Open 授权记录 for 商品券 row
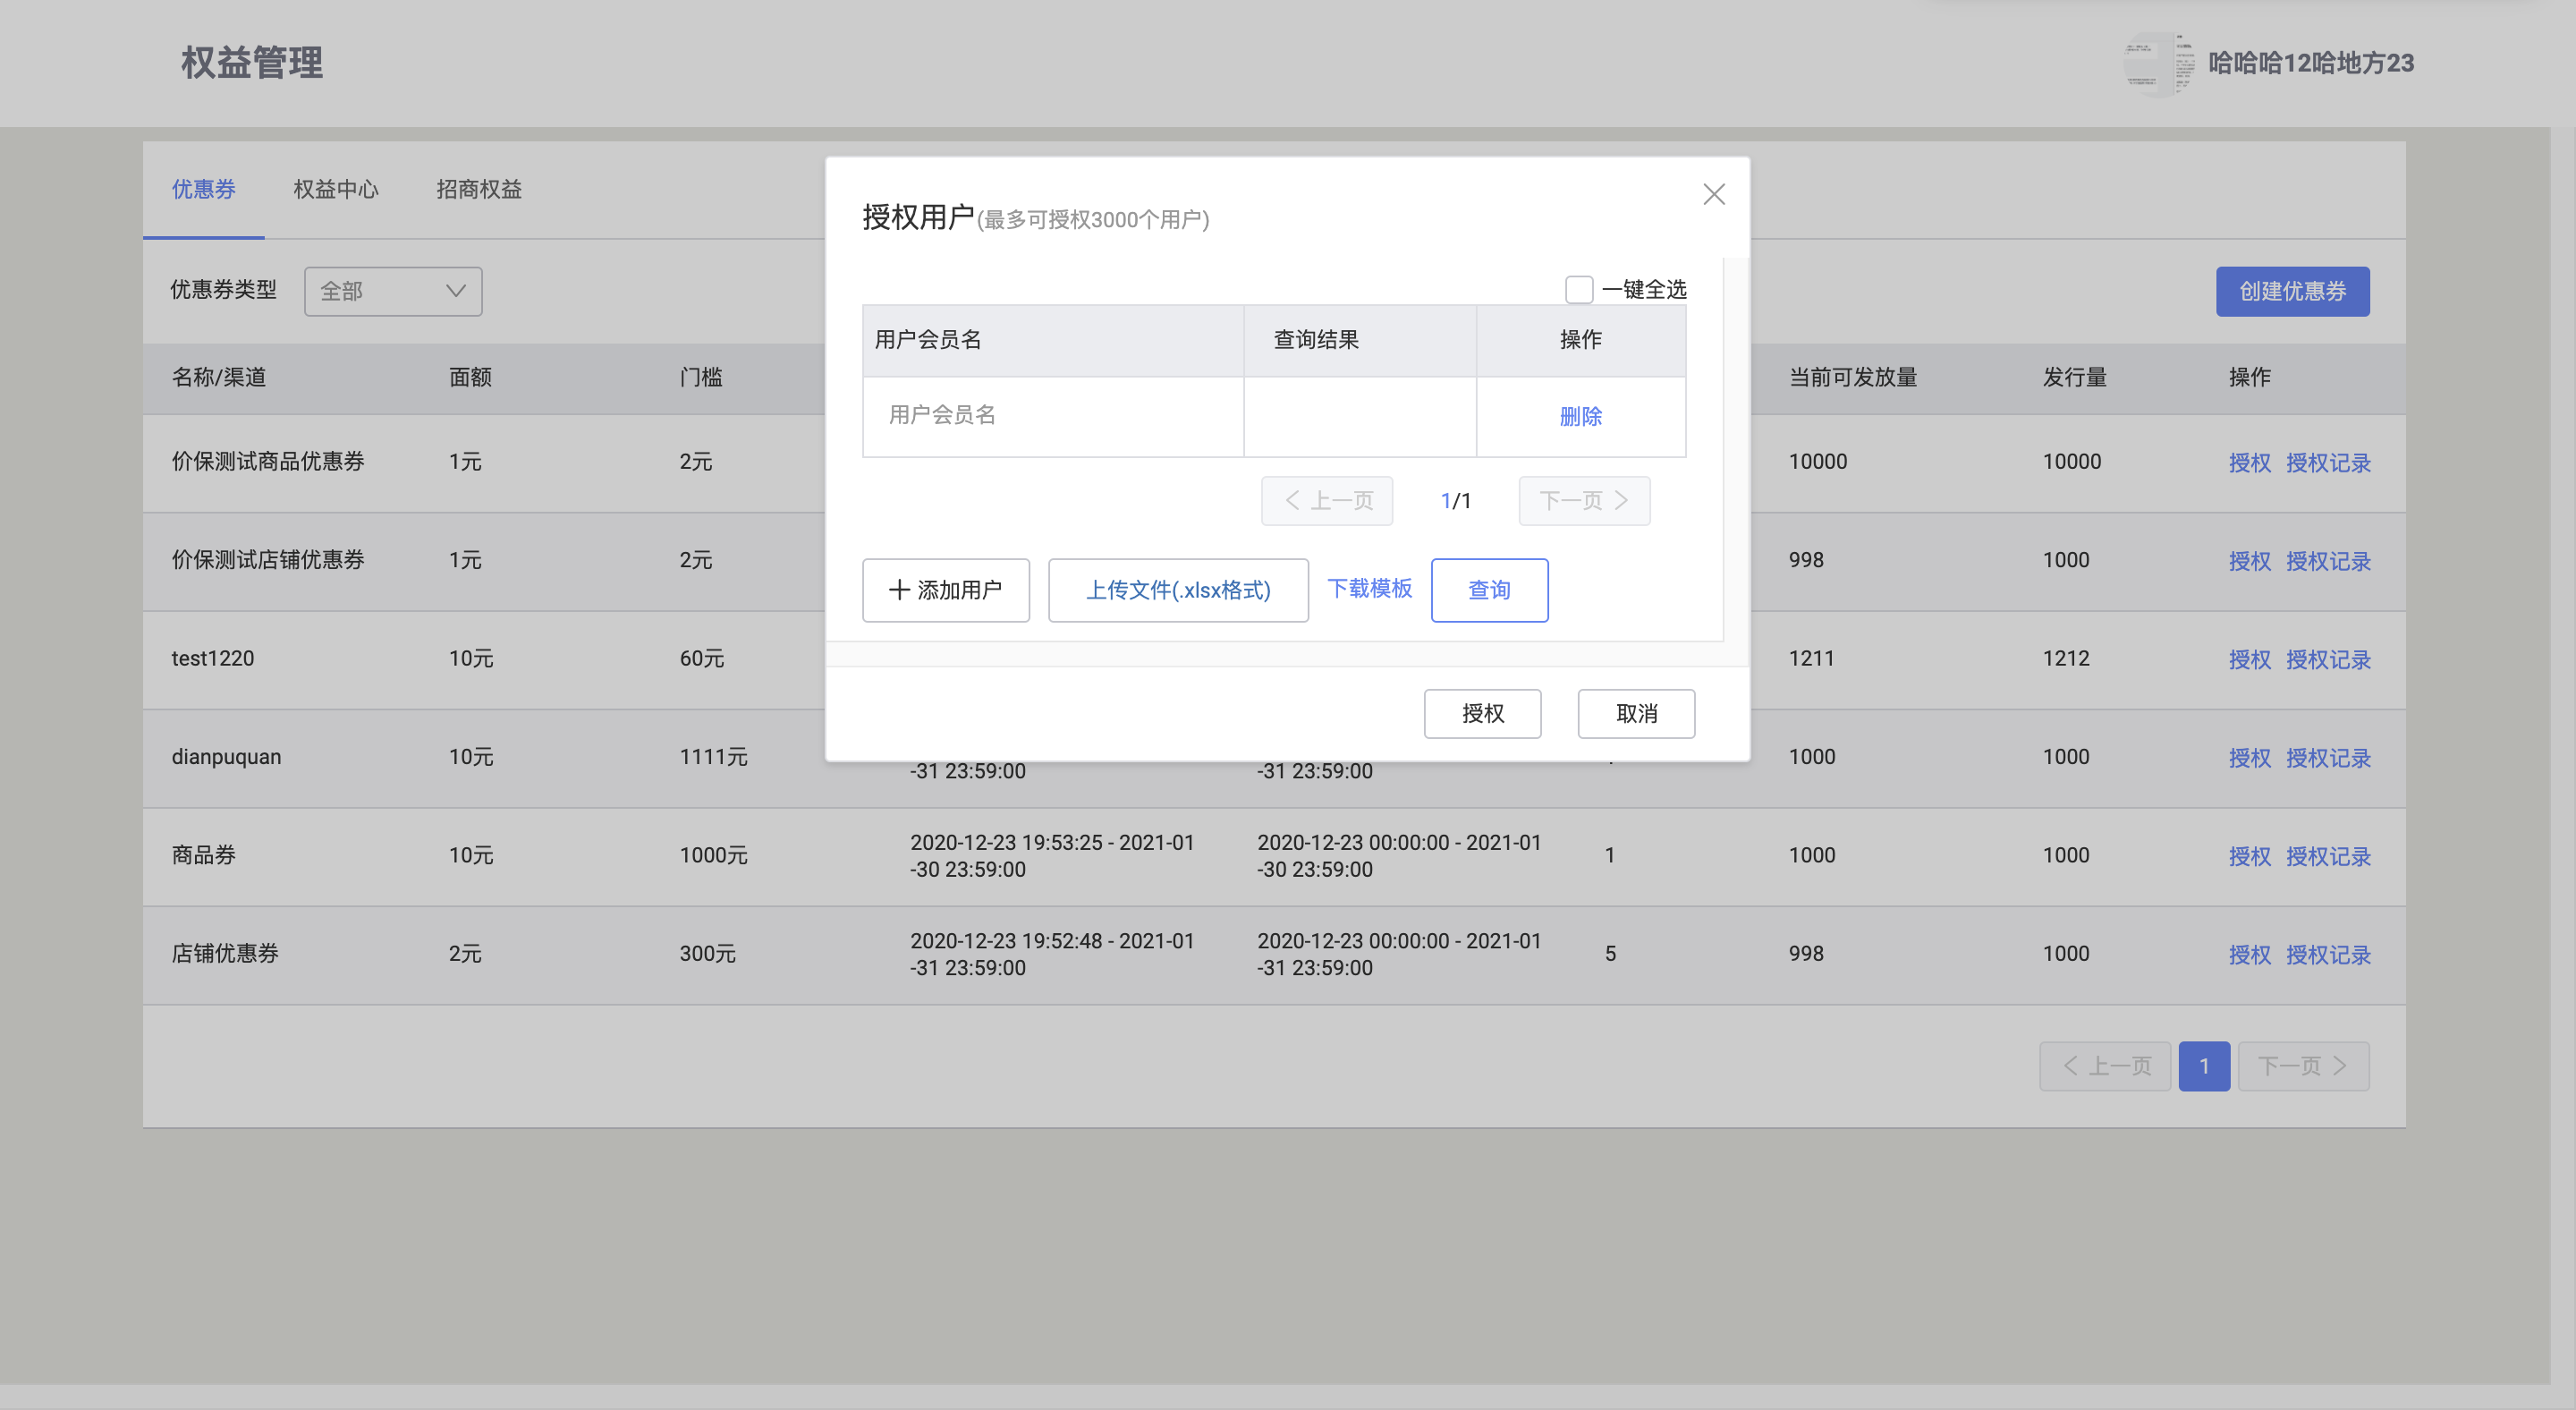Screen dimensions: 2576x1410 2328,856
